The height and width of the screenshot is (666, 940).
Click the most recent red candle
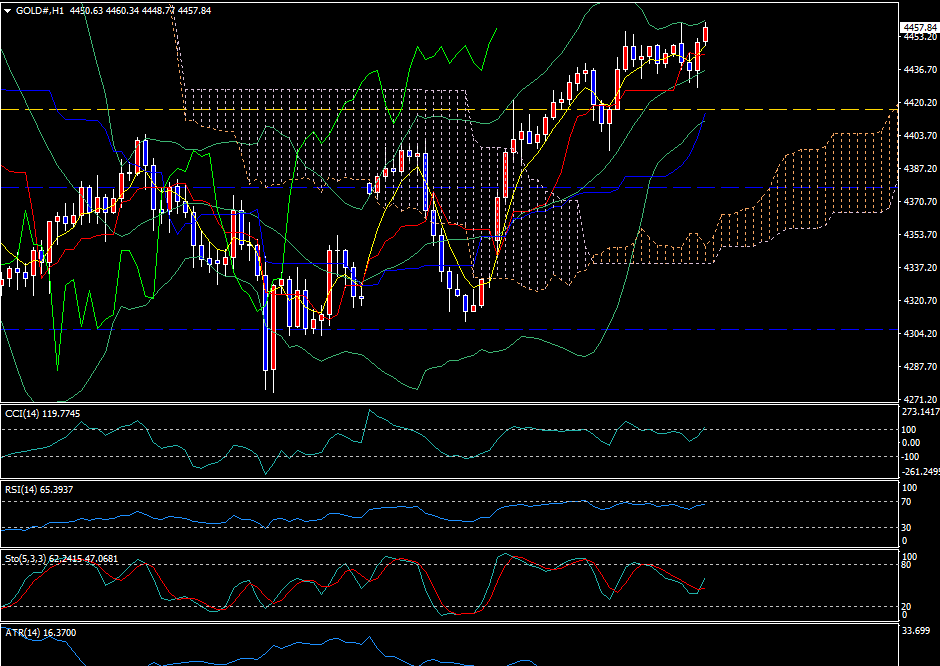point(706,34)
